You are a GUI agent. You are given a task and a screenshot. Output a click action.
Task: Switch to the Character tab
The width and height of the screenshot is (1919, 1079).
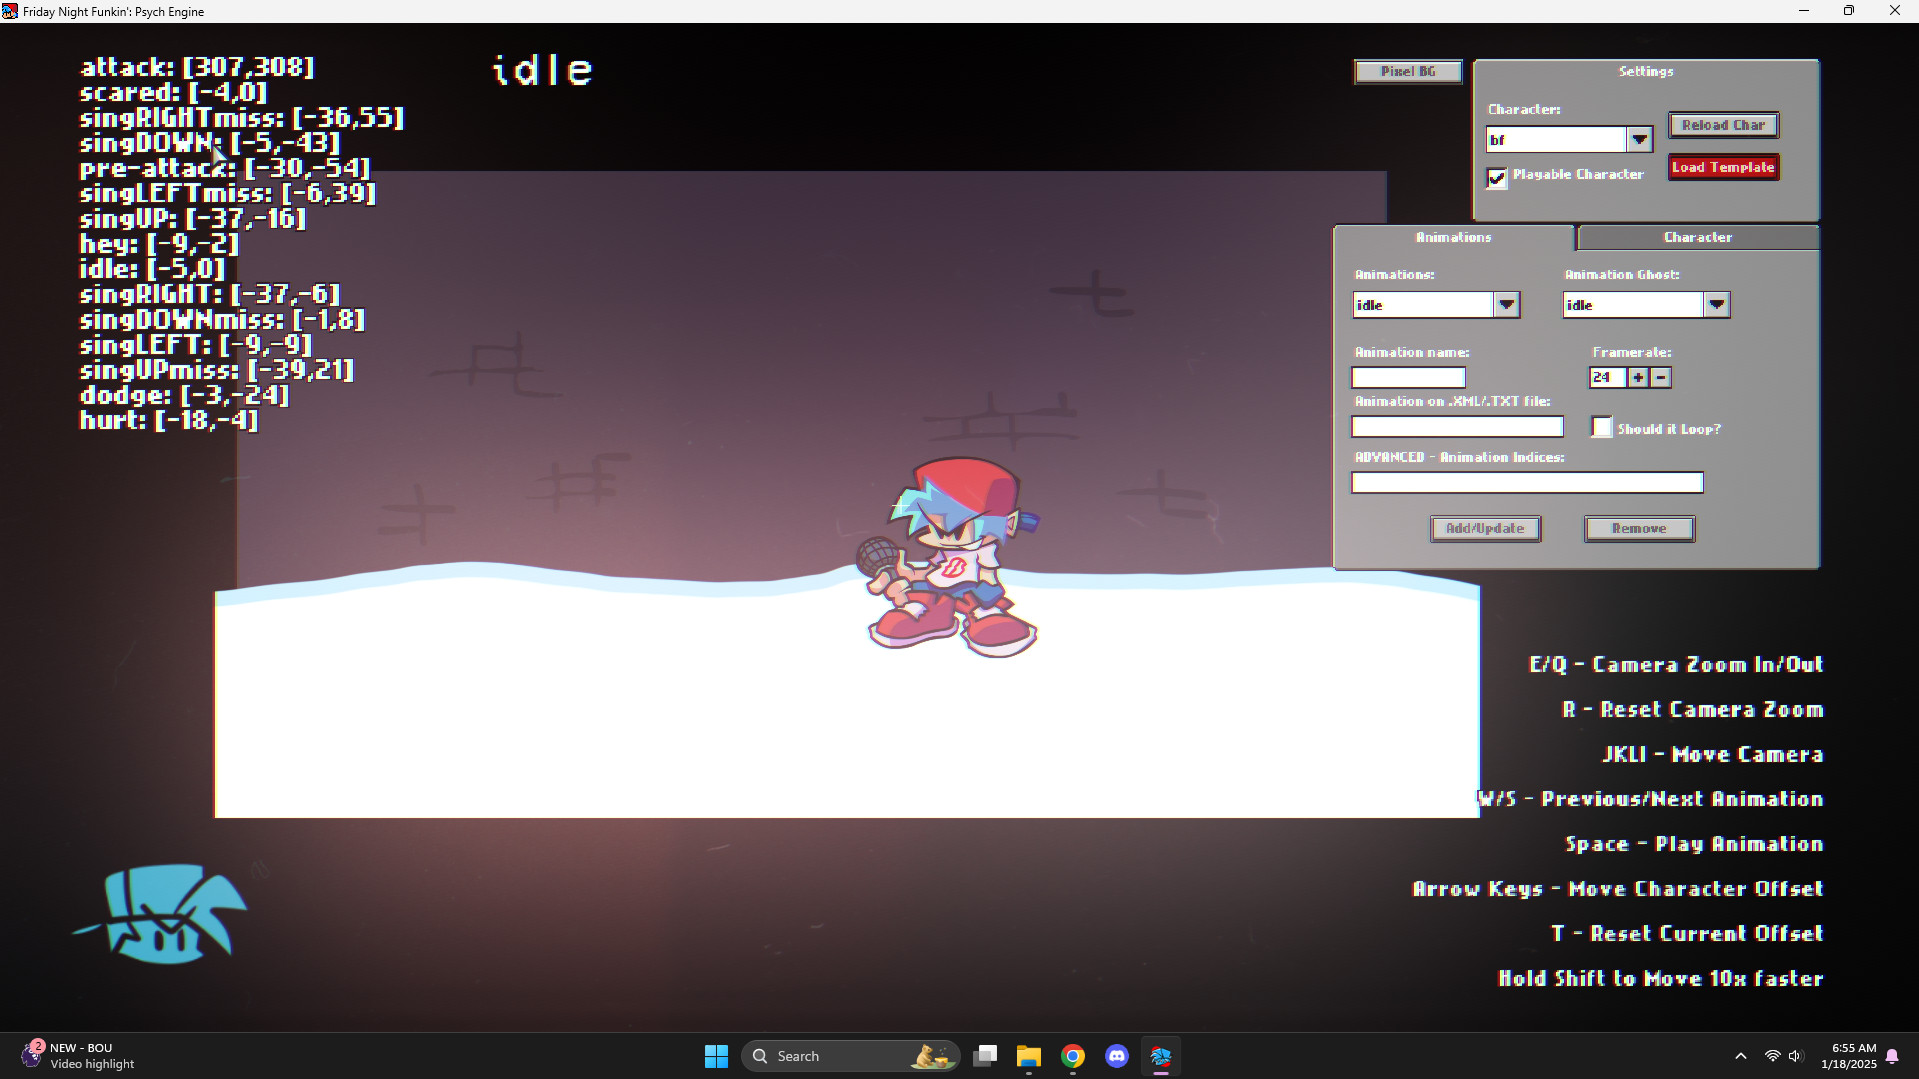click(1698, 238)
